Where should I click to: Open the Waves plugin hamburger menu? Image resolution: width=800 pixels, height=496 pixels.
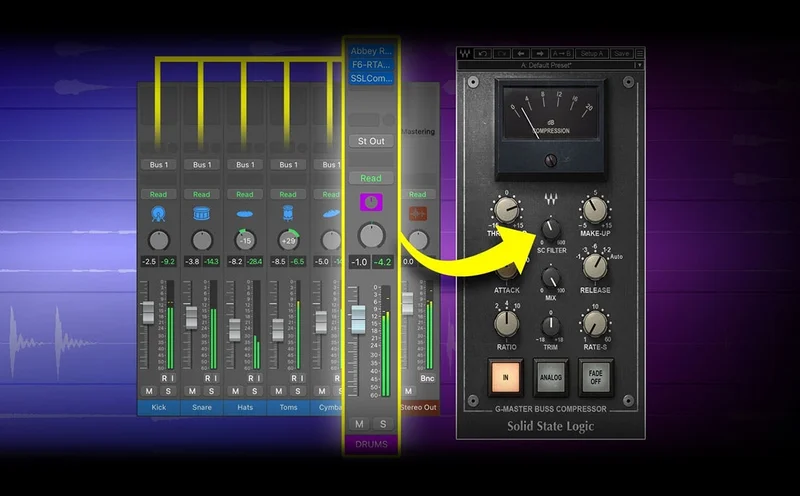tap(640, 54)
